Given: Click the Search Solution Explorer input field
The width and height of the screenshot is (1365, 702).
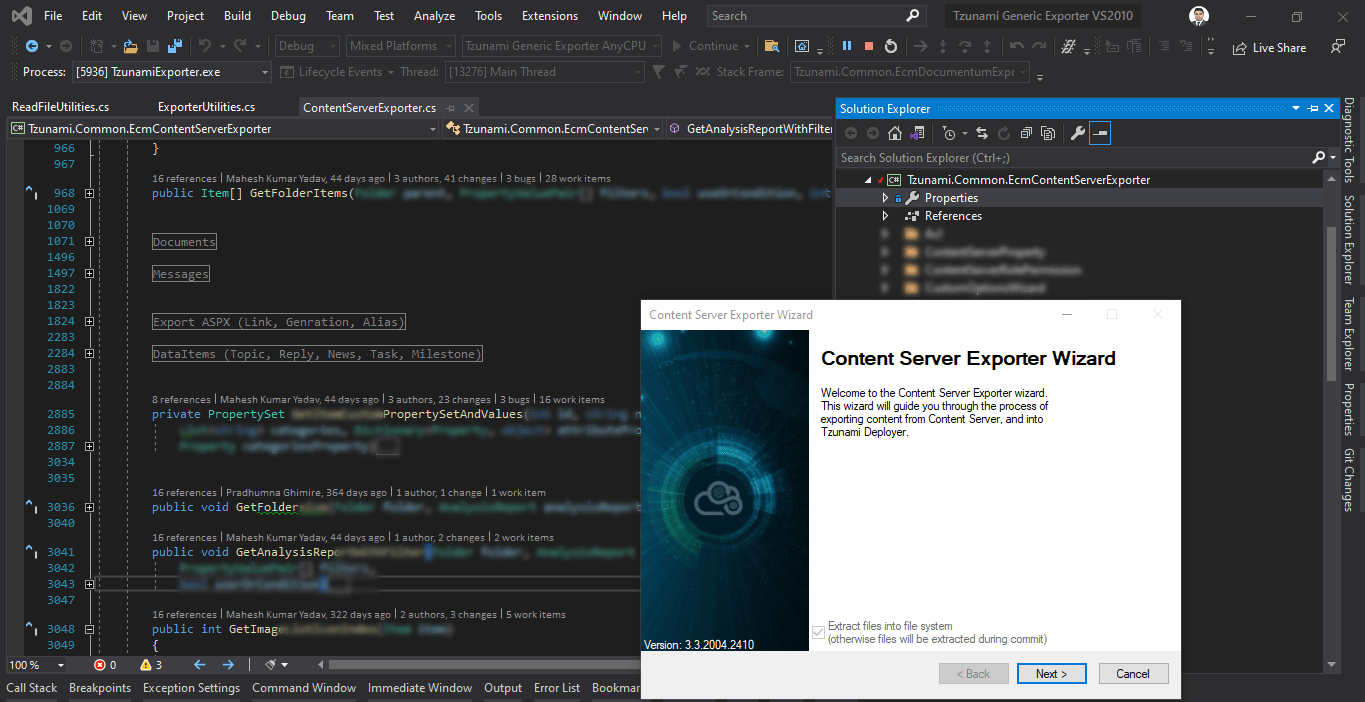Looking at the screenshot, I should (1073, 157).
